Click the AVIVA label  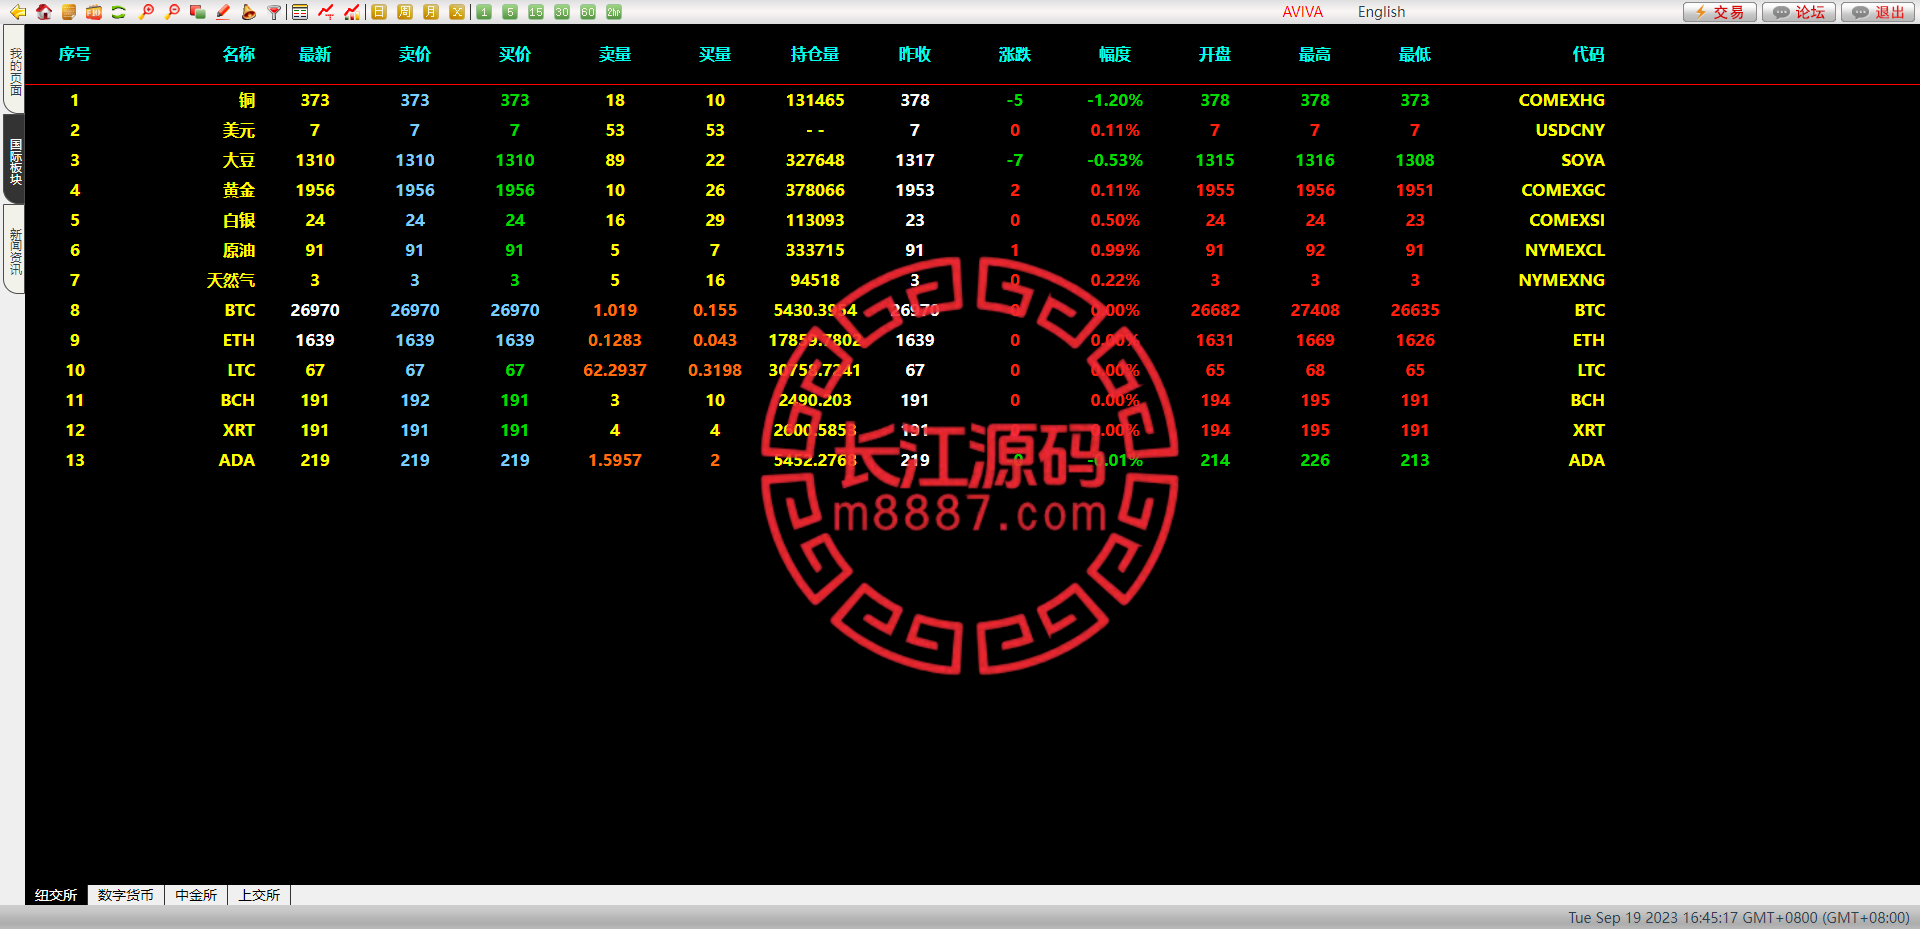tap(1303, 12)
